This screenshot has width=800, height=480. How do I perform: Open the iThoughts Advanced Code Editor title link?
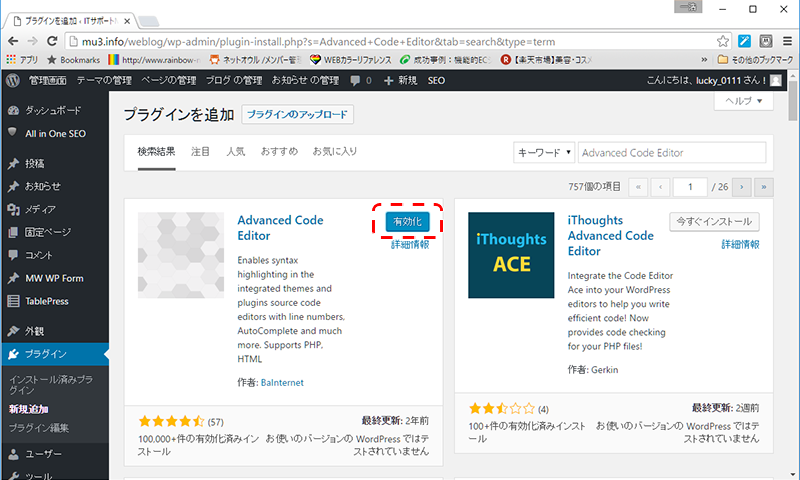click(611, 236)
